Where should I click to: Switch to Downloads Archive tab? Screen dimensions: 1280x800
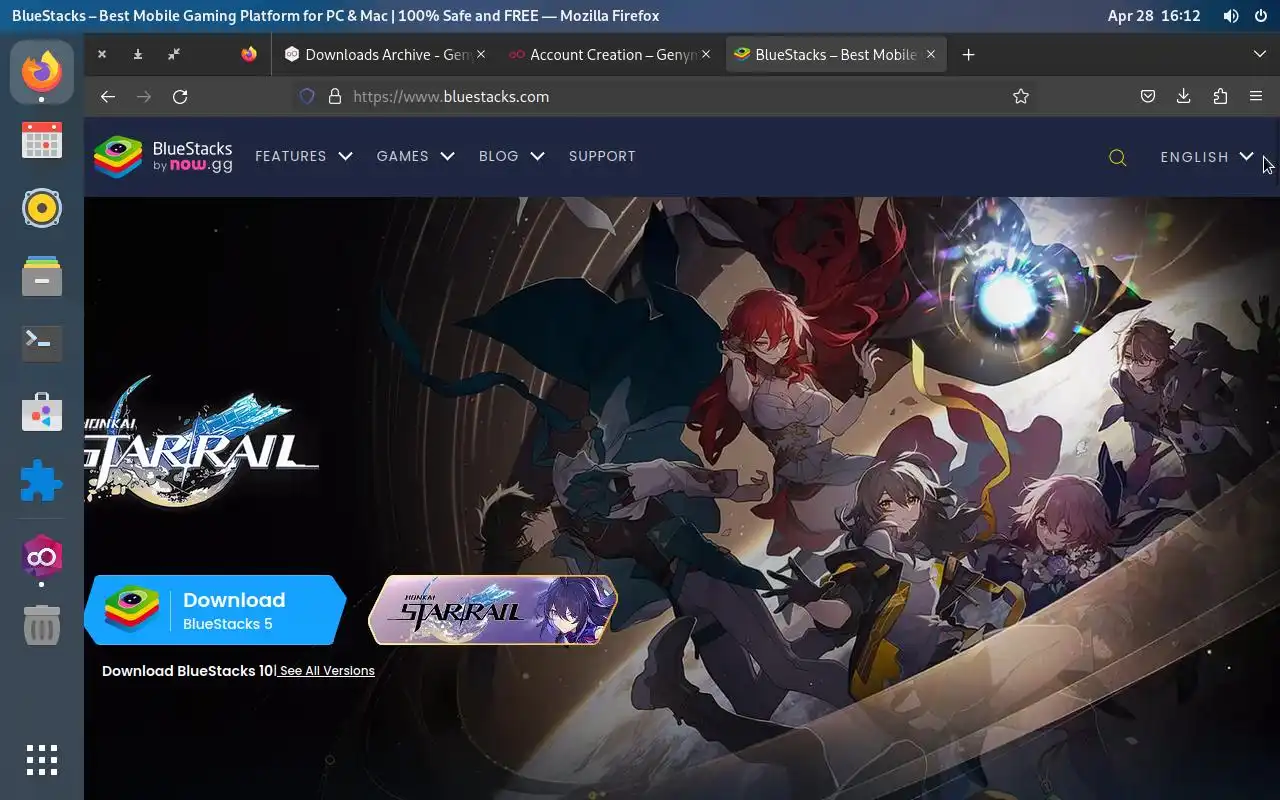click(385, 55)
